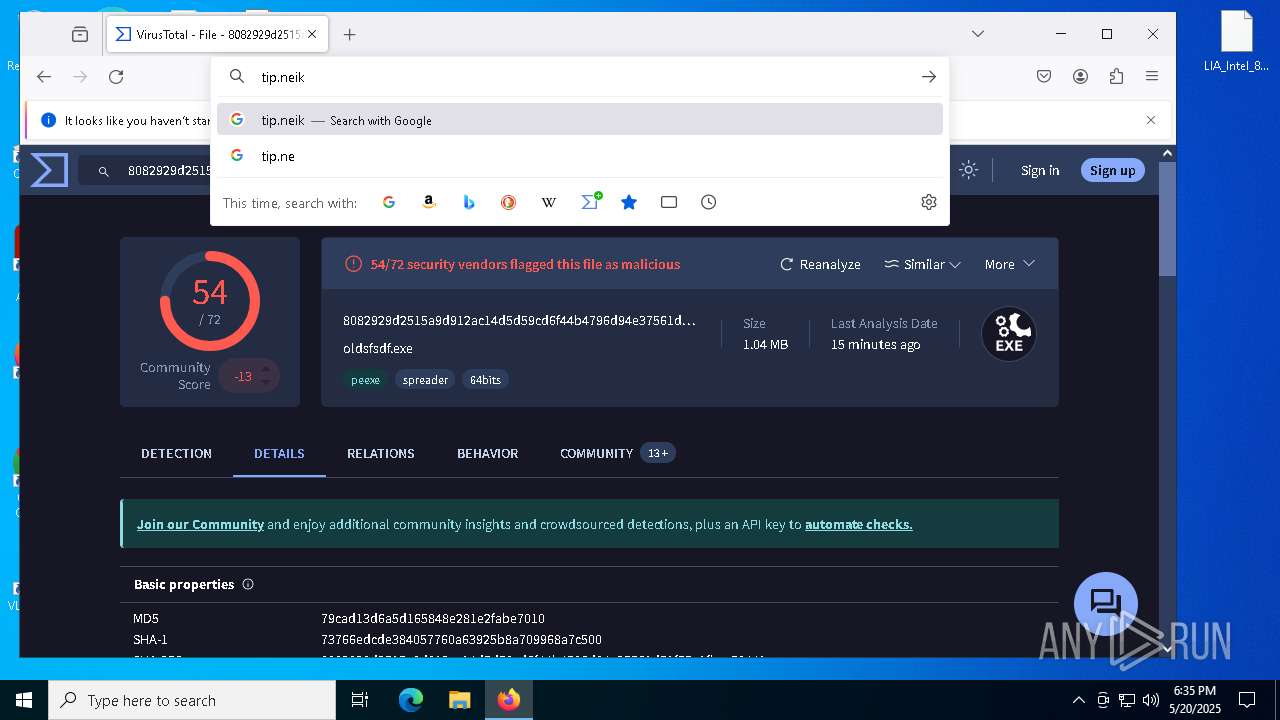Click the peexe tag

[365, 380]
